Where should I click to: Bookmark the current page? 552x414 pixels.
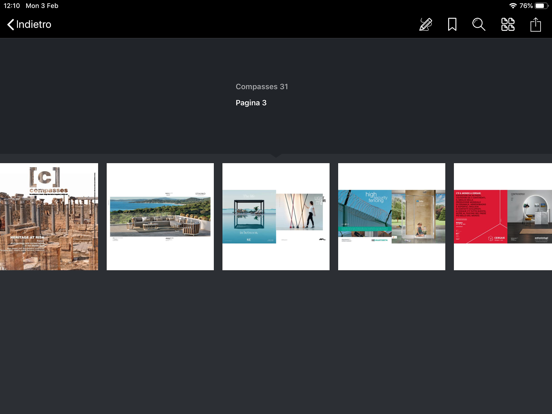[x=452, y=25]
